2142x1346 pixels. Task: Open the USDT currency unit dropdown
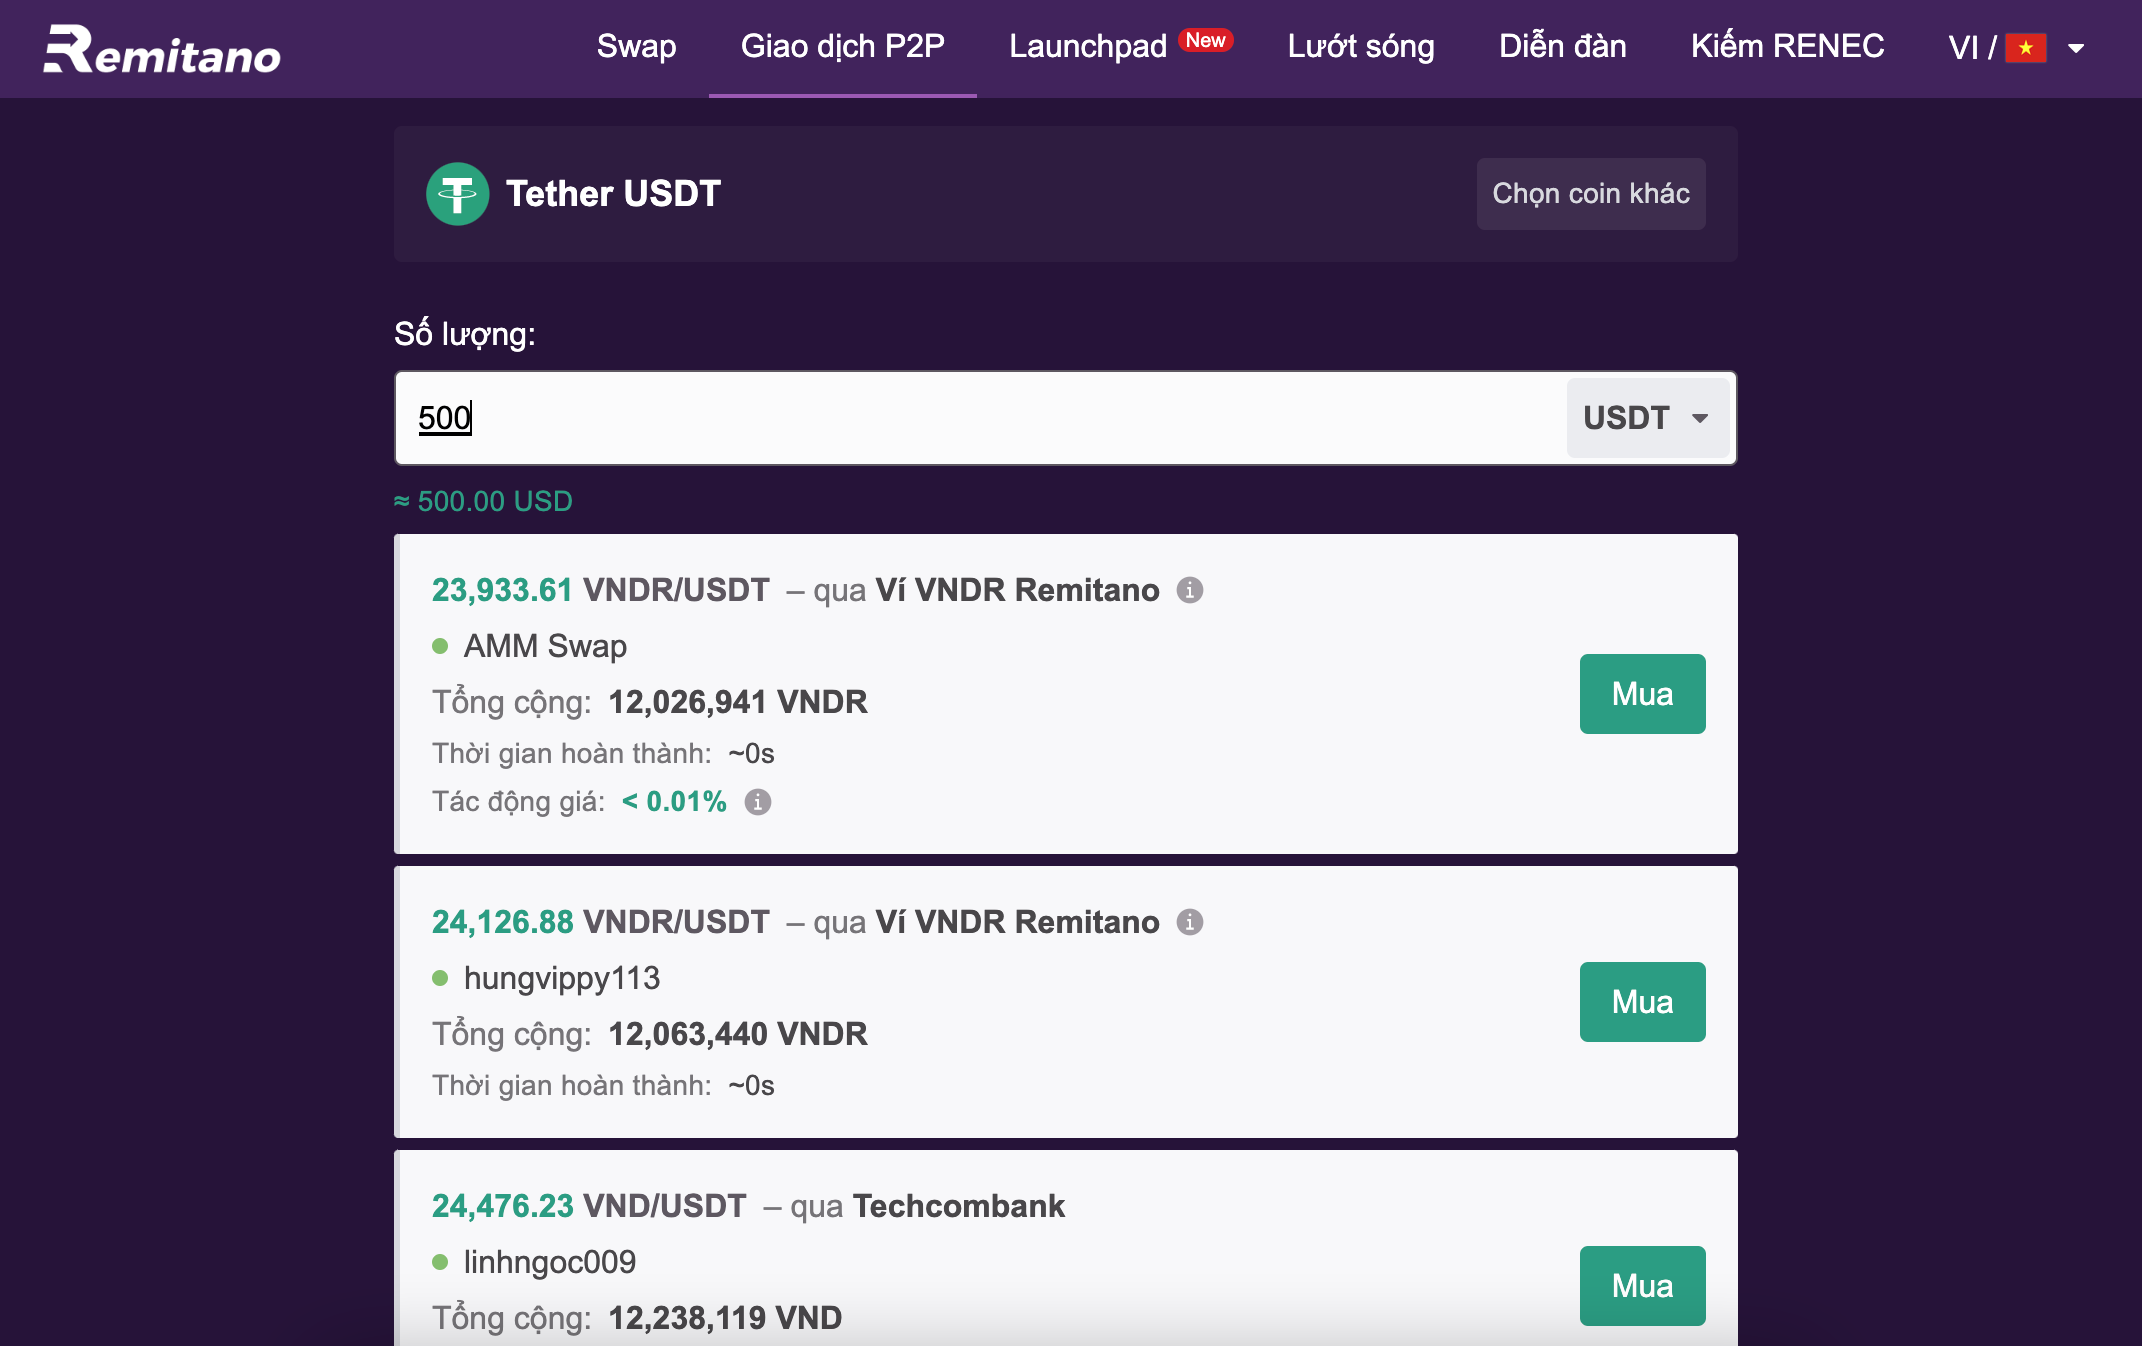point(1647,418)
